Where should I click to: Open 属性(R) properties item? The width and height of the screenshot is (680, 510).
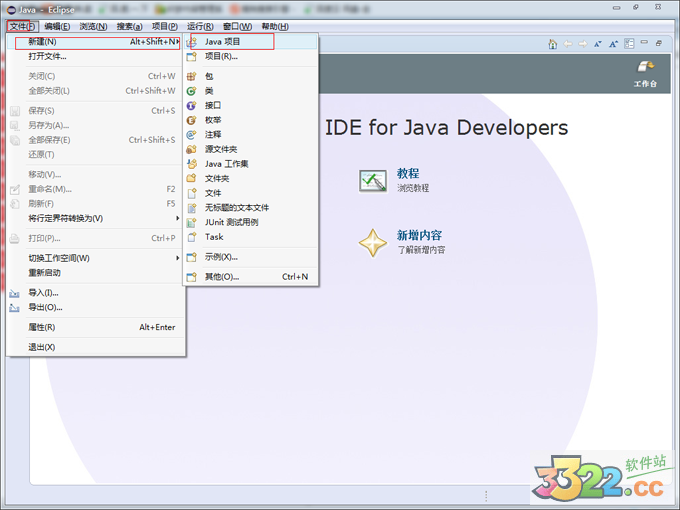[x=96, y=327]
